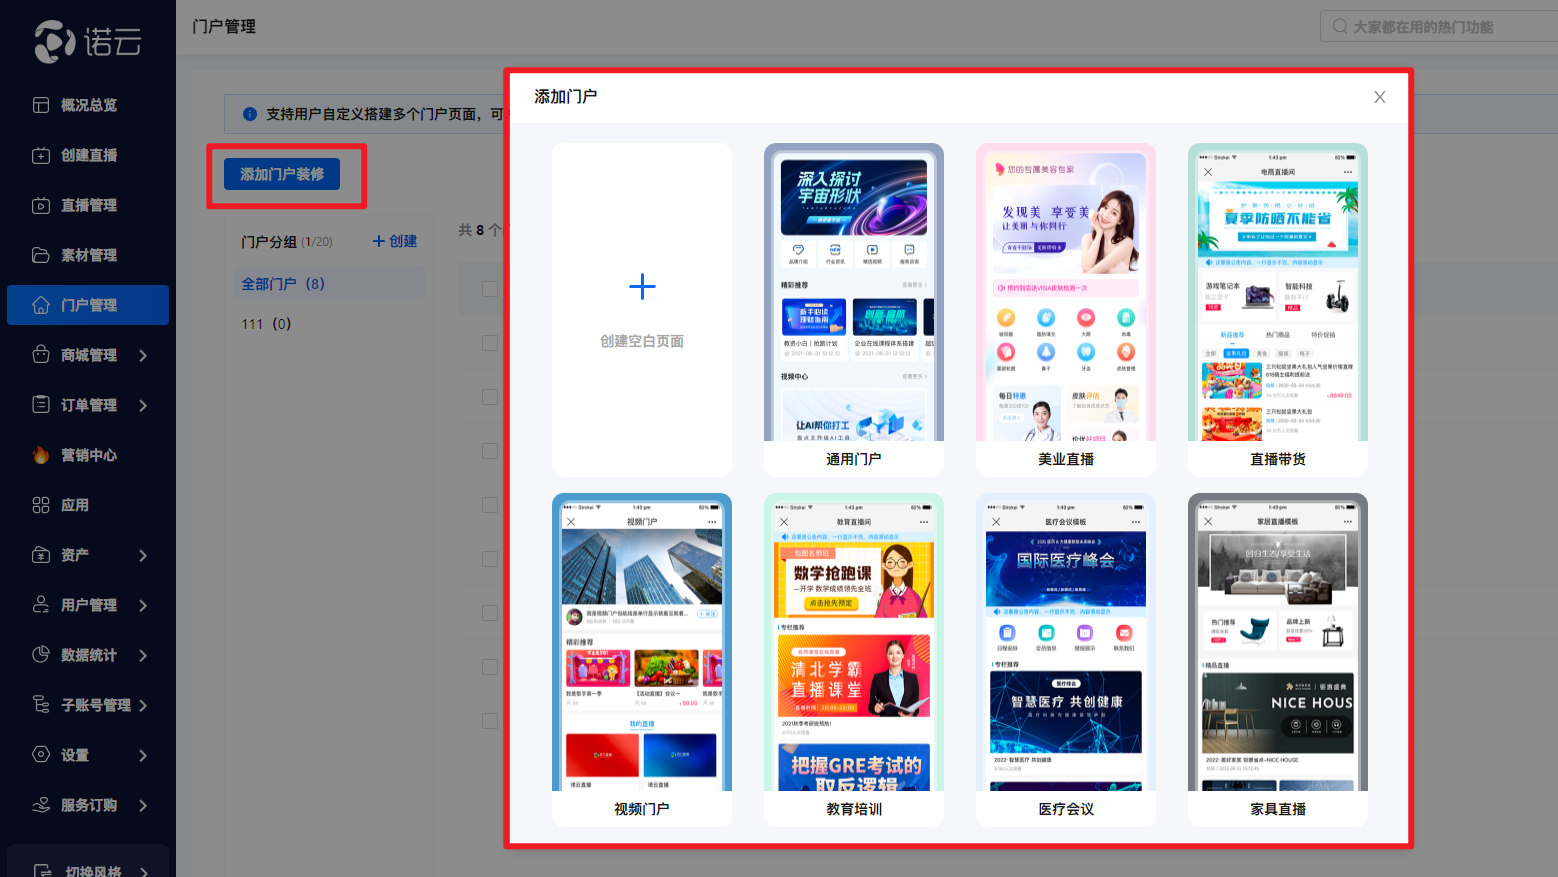The image size is (1558, 877).
Task: Click the 营销中心 flame icon
Action: click(41, 455)
